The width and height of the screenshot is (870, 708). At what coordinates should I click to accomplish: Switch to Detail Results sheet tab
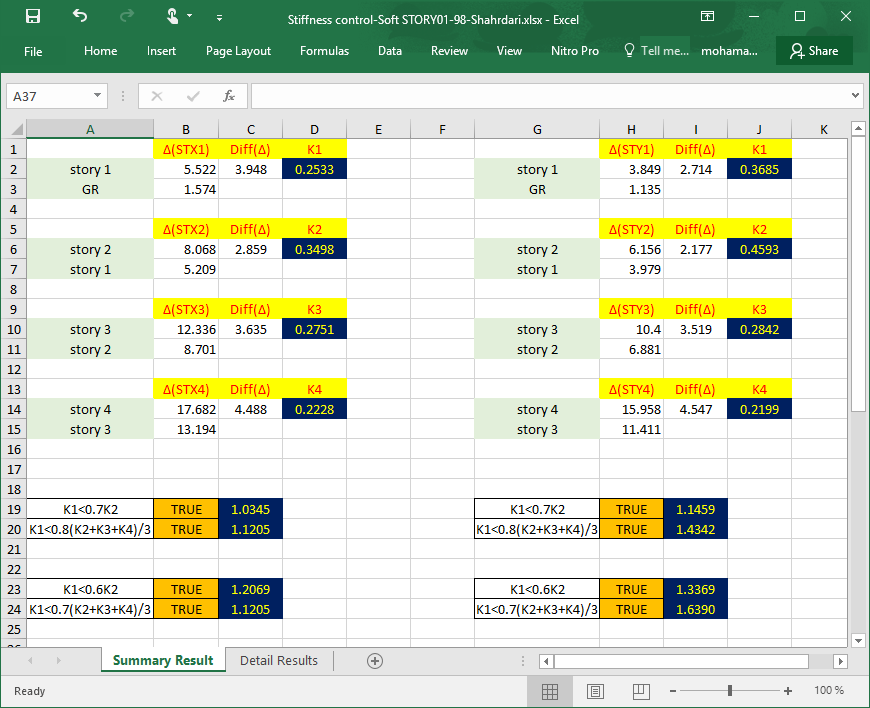point(278,661)
